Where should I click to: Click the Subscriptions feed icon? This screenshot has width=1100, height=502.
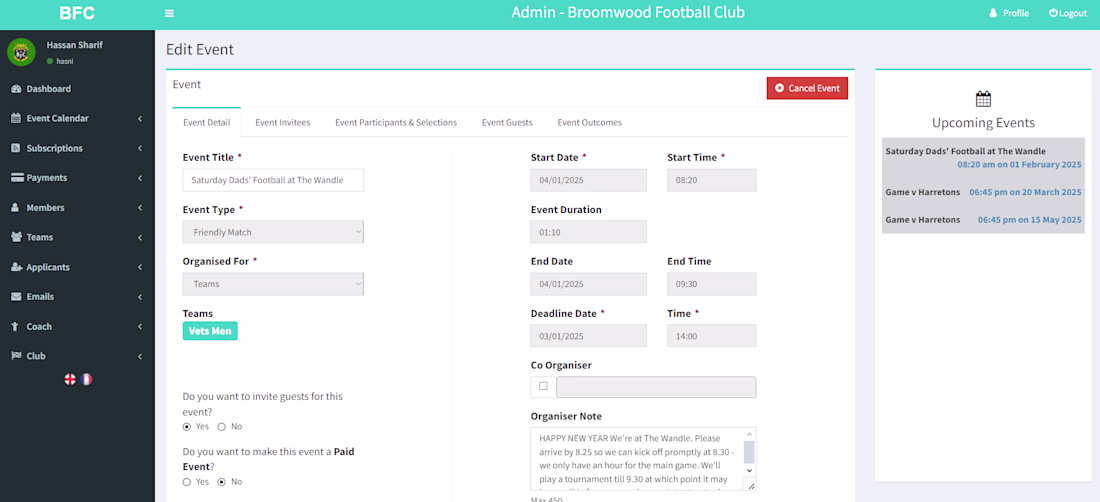tap(16, 148)
